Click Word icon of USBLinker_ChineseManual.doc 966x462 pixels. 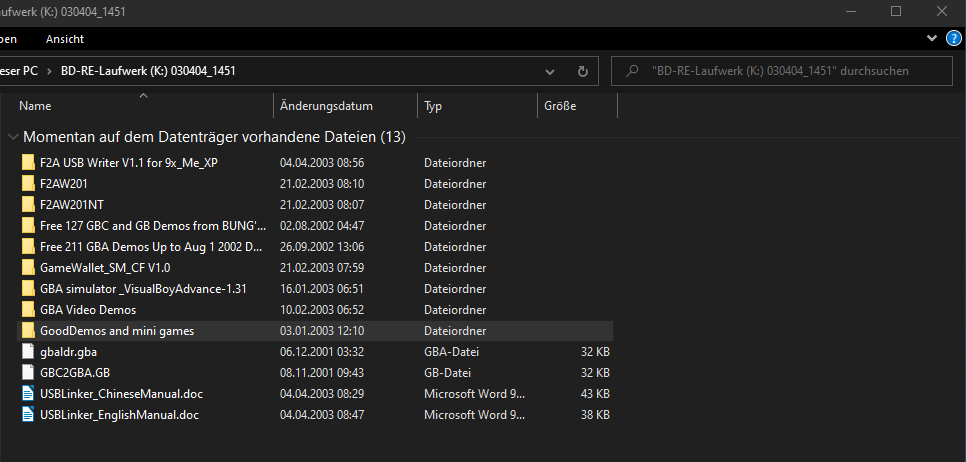(x=28, y=393)
